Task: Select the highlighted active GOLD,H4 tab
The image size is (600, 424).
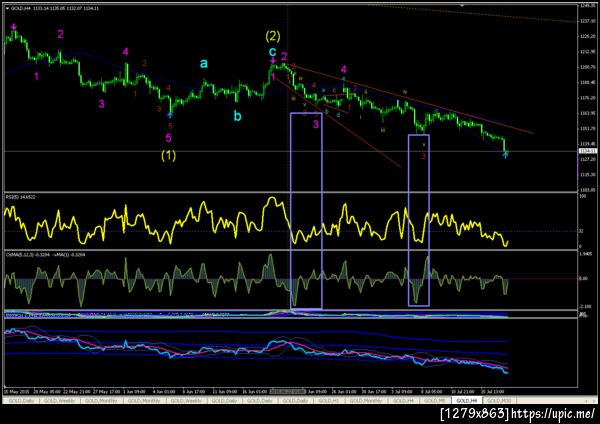Action: [467, 400]
